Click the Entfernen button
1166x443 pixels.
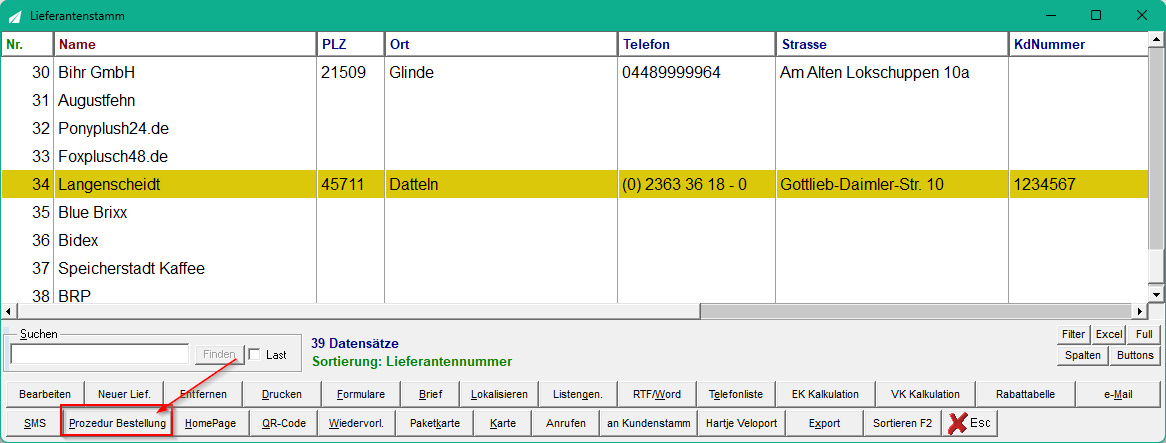pyautogui.click(x=203, y=394)
